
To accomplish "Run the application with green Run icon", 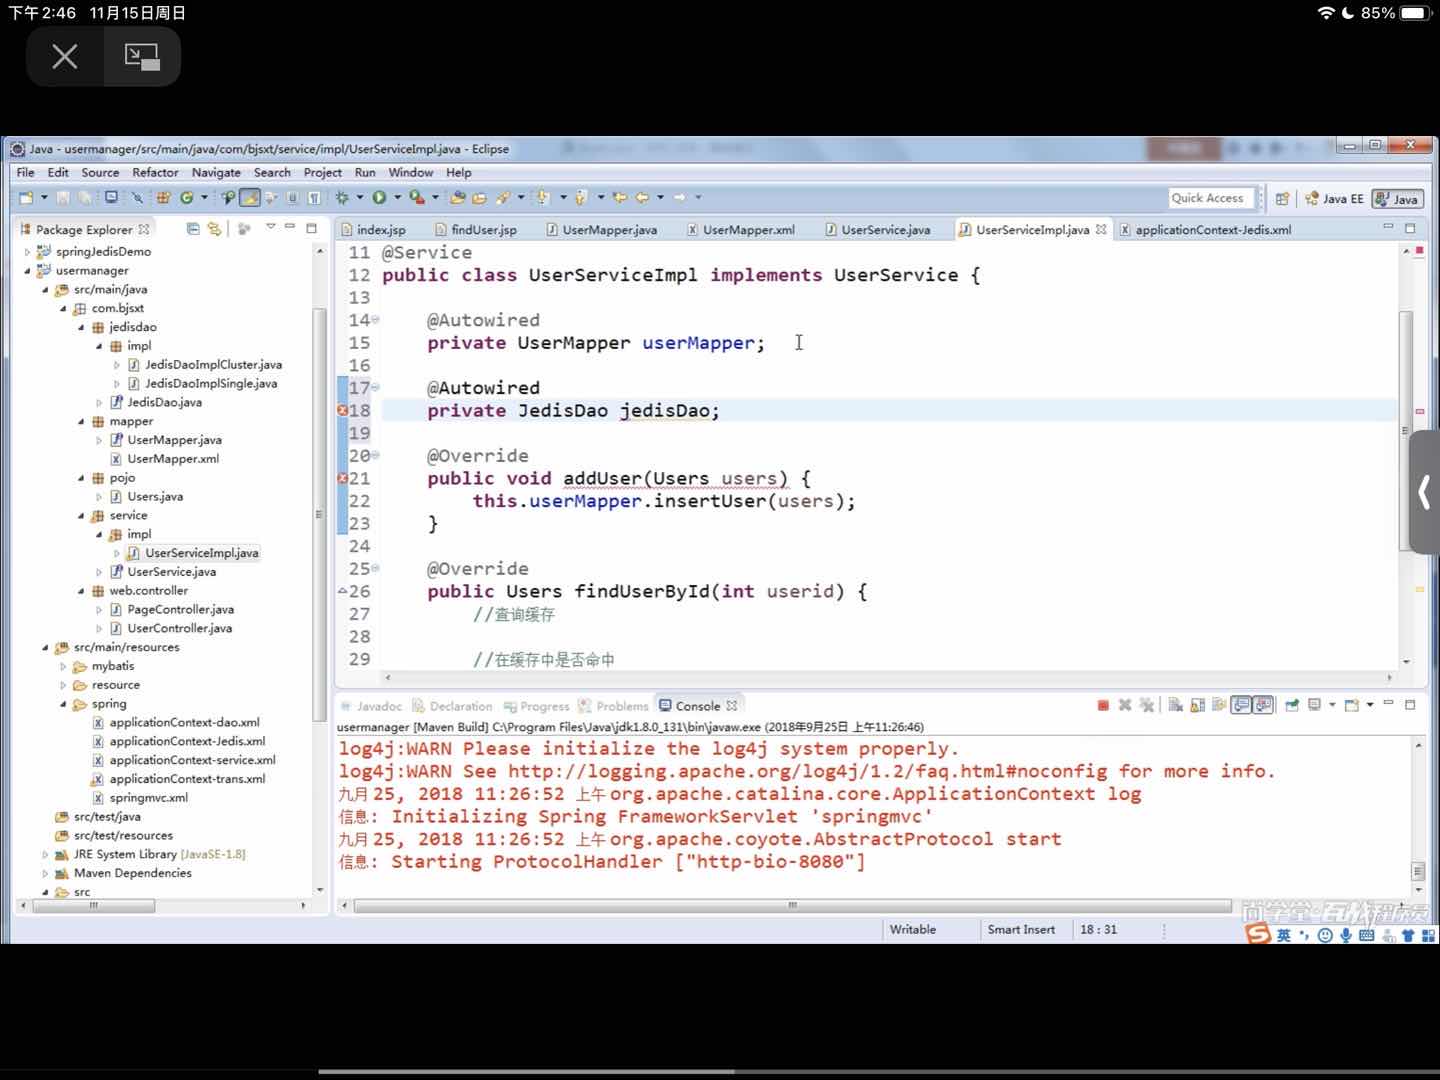I will (379, 198).
